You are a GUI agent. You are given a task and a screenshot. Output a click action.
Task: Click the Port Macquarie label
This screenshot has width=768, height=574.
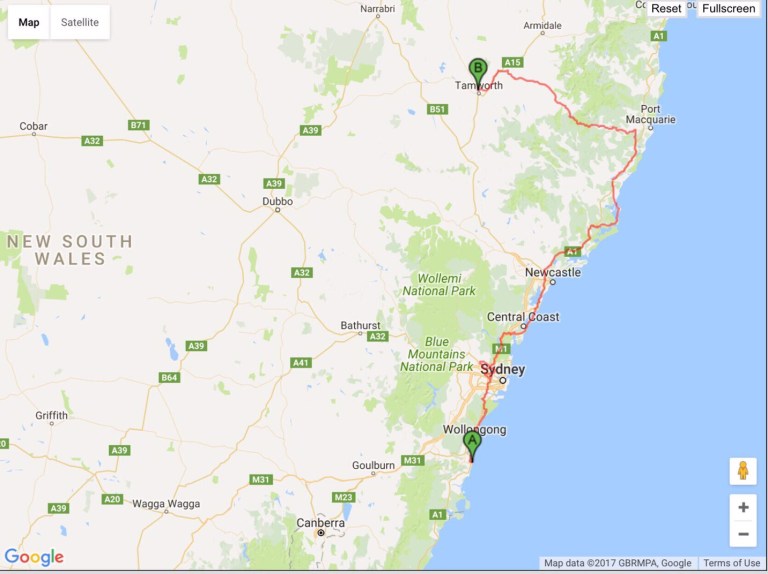650,114
